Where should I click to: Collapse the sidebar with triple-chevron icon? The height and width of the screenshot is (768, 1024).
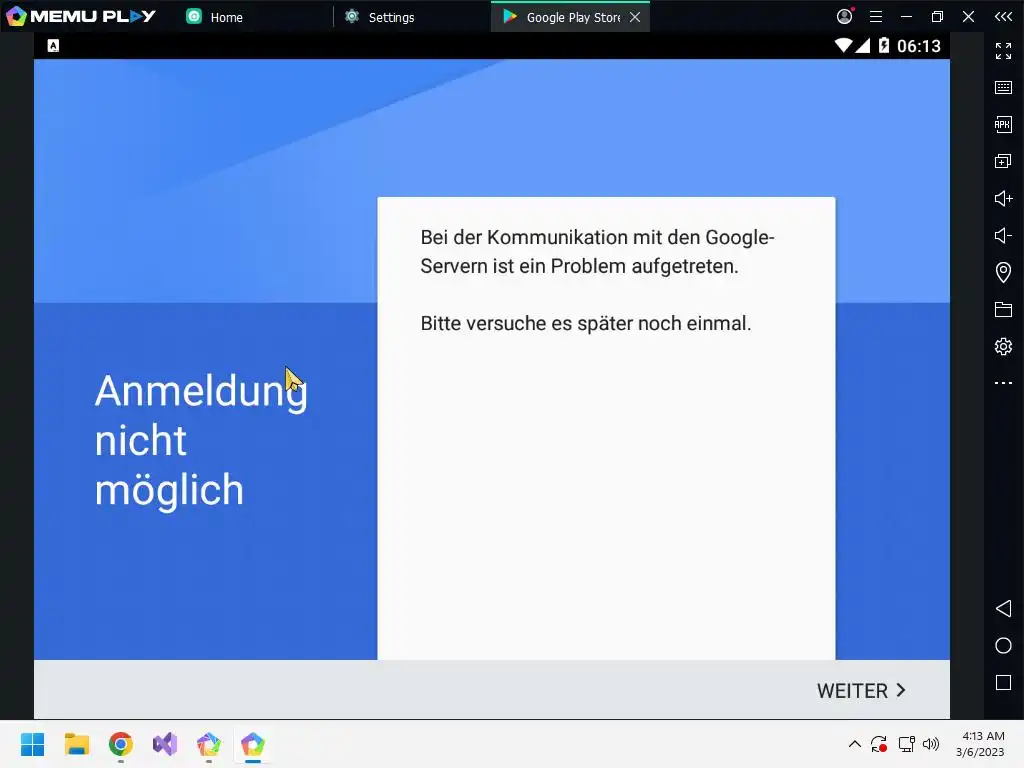click(1003, 16)
